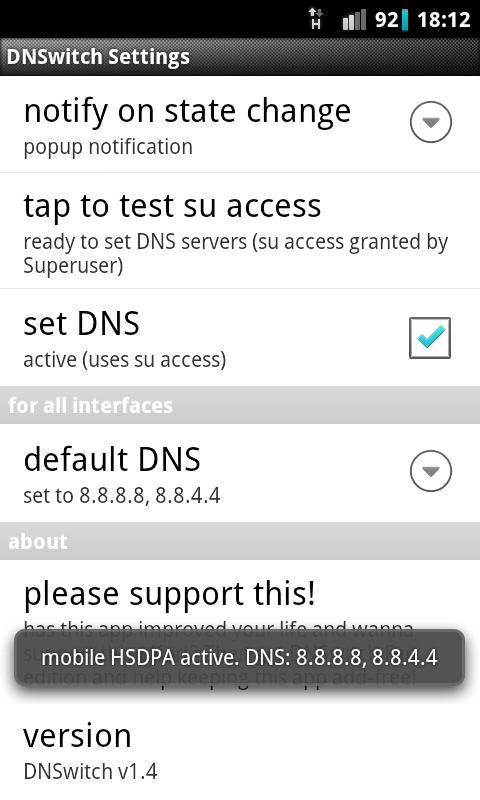480x800 pixels.
Task: Tap the about section header
Action: point(240,541)
